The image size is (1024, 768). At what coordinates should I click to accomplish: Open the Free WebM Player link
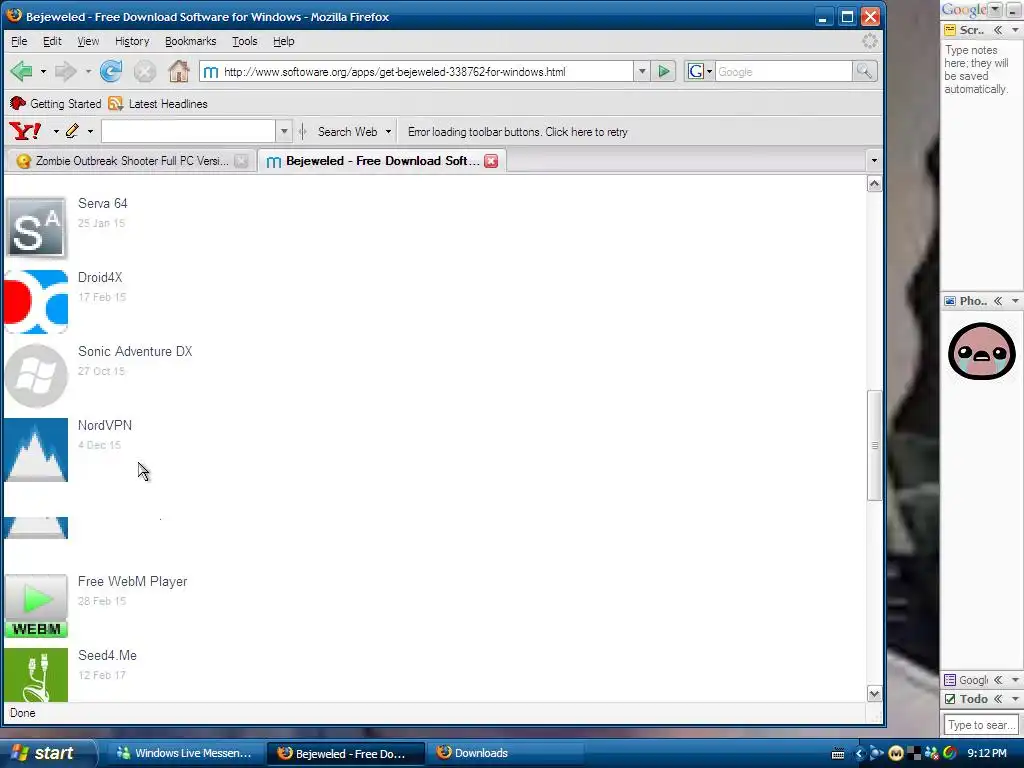pyautogui.click(x=133, y=581)
